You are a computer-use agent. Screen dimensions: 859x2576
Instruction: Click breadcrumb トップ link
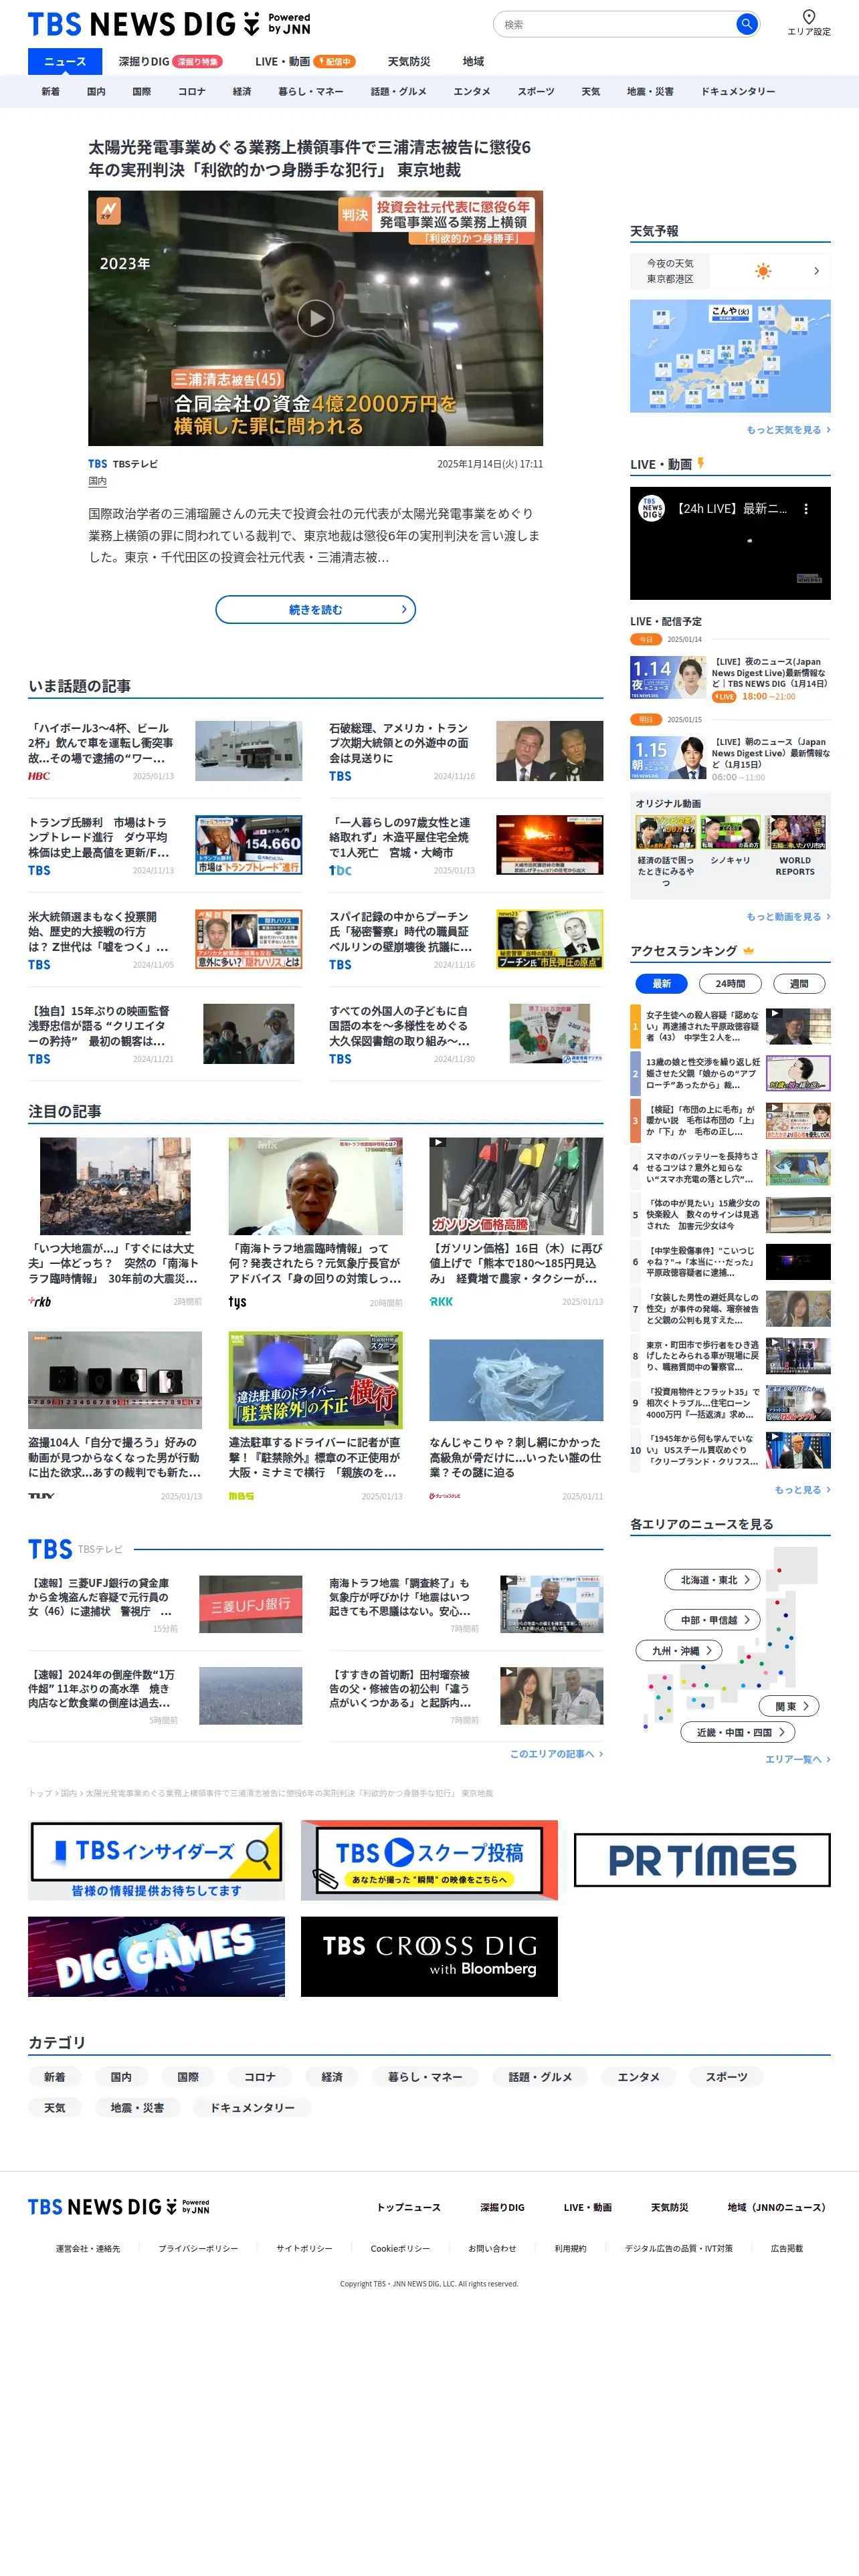click(40, 1793)
